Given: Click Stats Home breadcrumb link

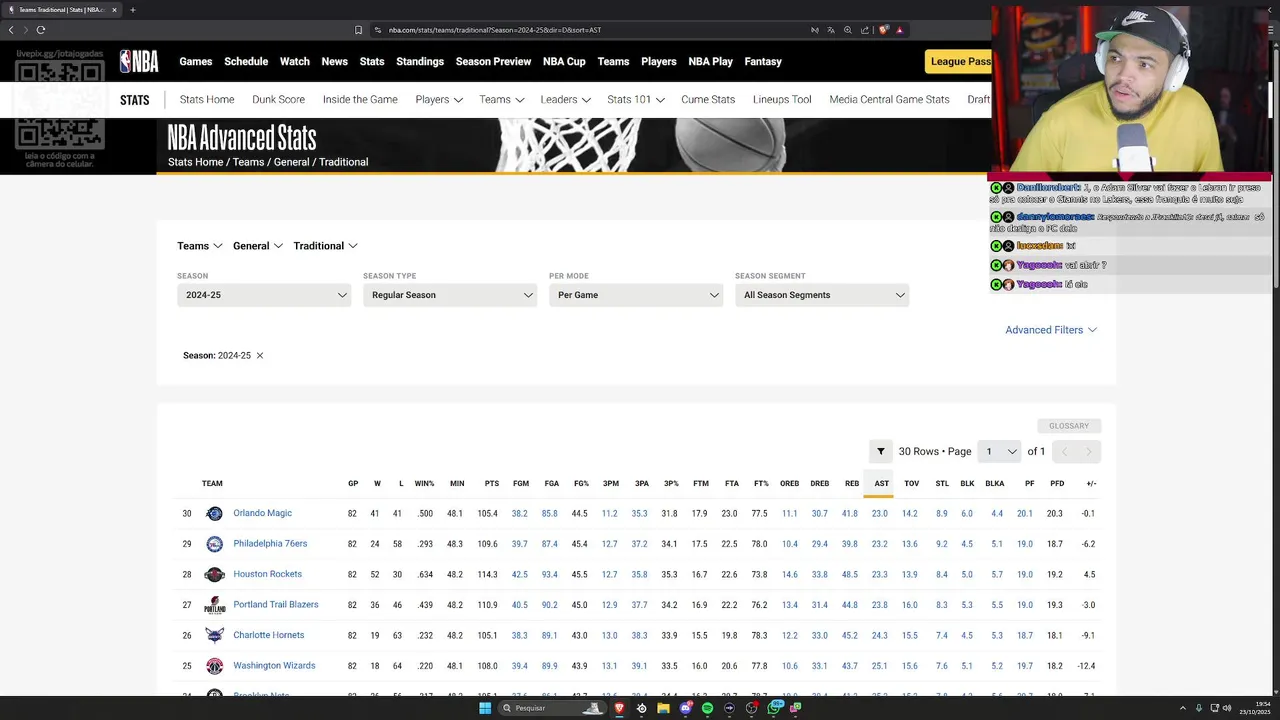Looking at the screenshot, I should point(196,162).
